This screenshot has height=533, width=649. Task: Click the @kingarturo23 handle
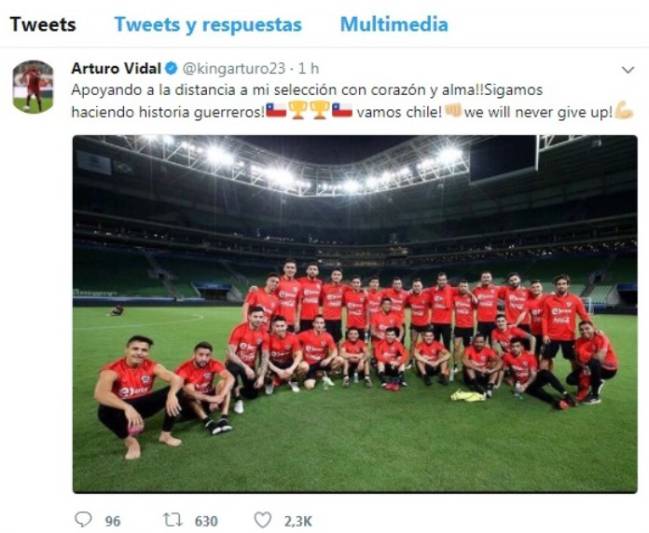click(234, 69)
